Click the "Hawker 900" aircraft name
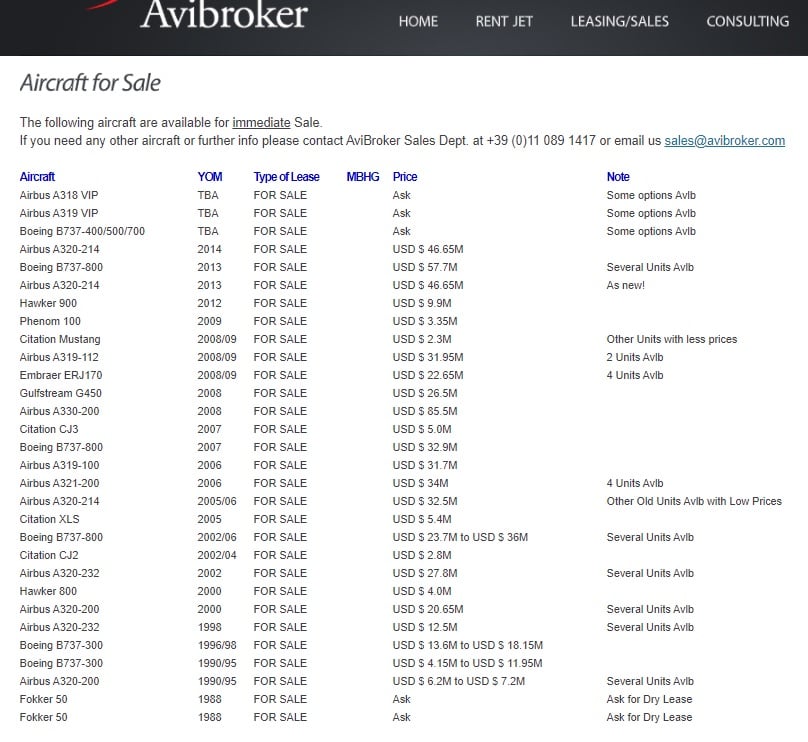The height and width of the screenshot is (742, 808). point(48,303)
